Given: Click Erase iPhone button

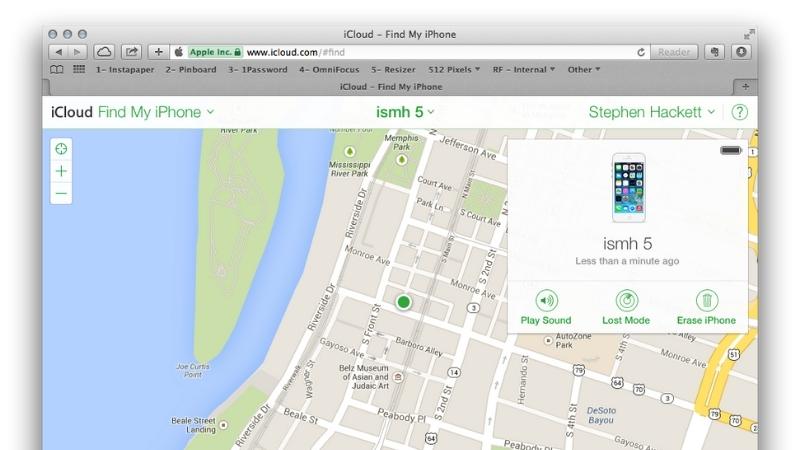Looking at the screenshot, I should pos(706,308).
